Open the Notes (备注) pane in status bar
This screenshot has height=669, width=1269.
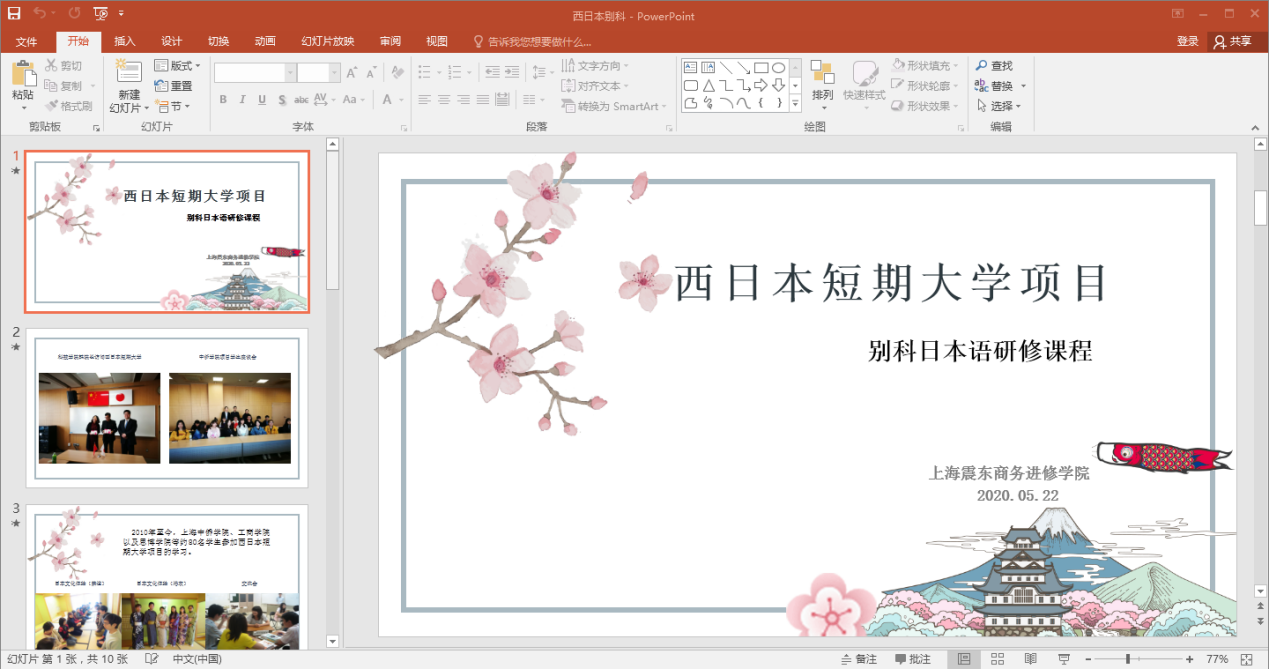point(858,659)
